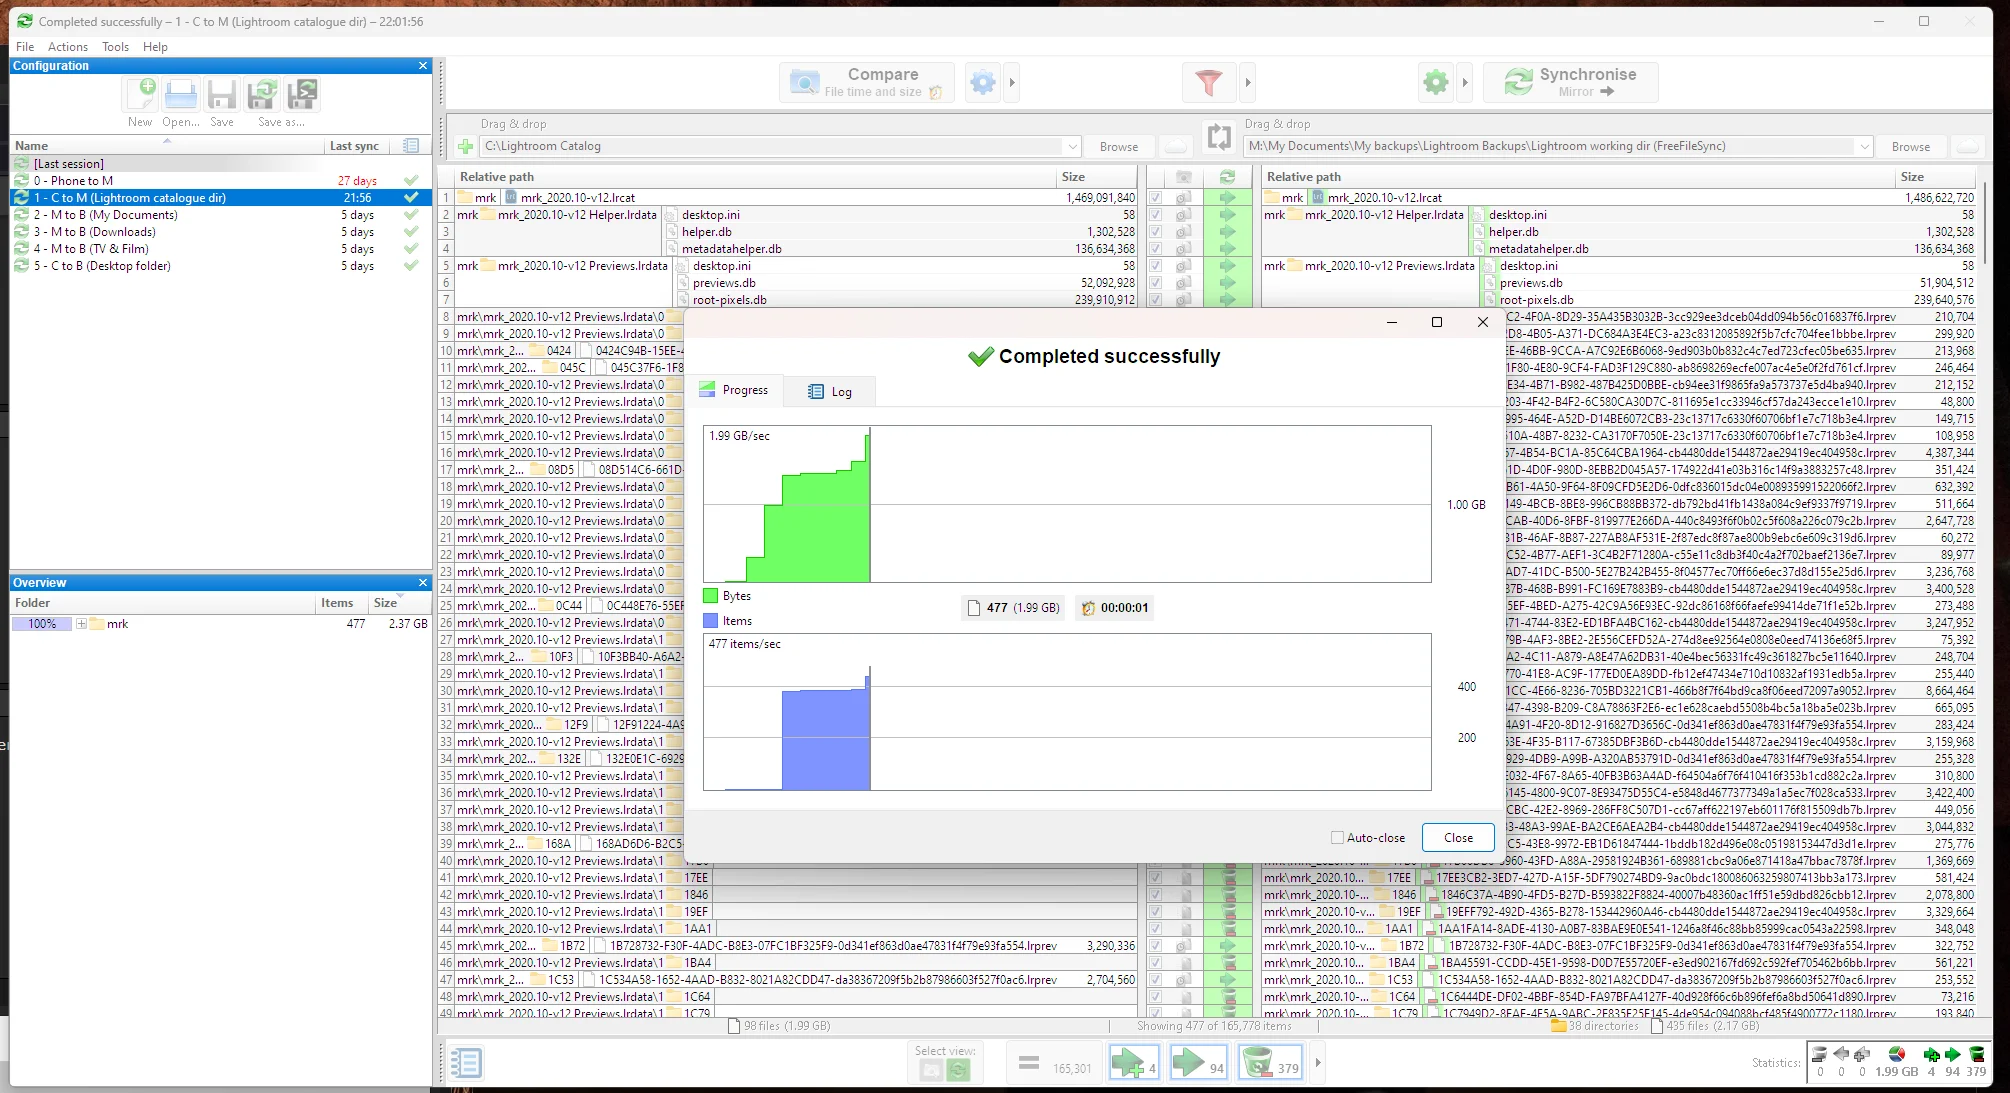2010x1093 pixels.
Task: Click the Save as batch job icon
Action: click(x=301, y=95)
